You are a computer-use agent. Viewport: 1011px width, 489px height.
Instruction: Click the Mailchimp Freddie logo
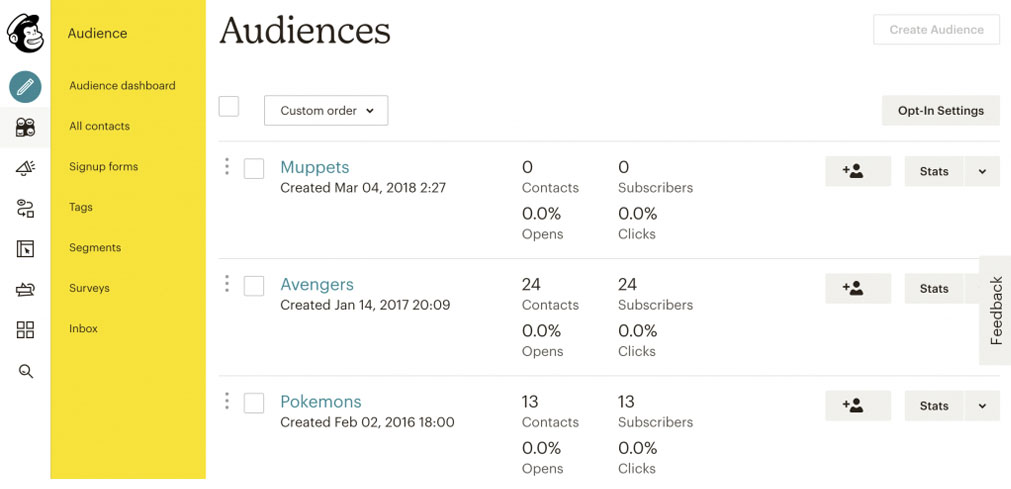tap(25, 33)
